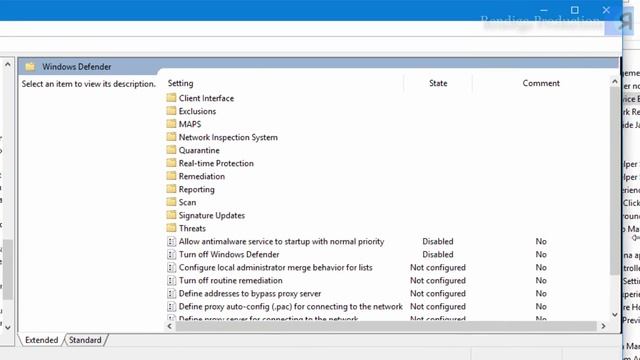Select 'Define addresses to bypass proxy server'
This screenshot has height=360, width=640.
point(250,294)
